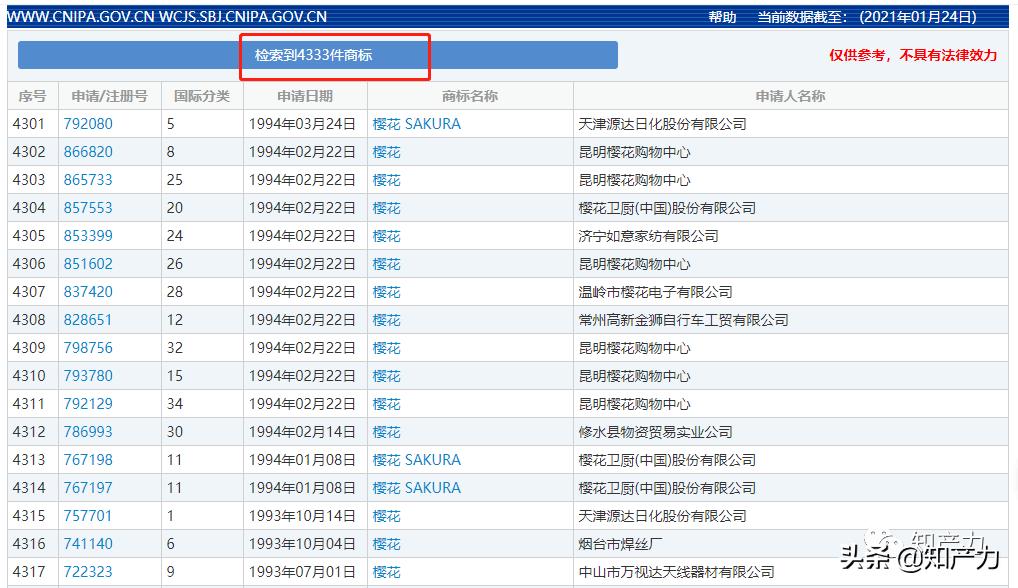Screen dimensions: 1018x588
Task: Click the 商标名称 column header
Action: pyautogui.click(x=470, y=96)
